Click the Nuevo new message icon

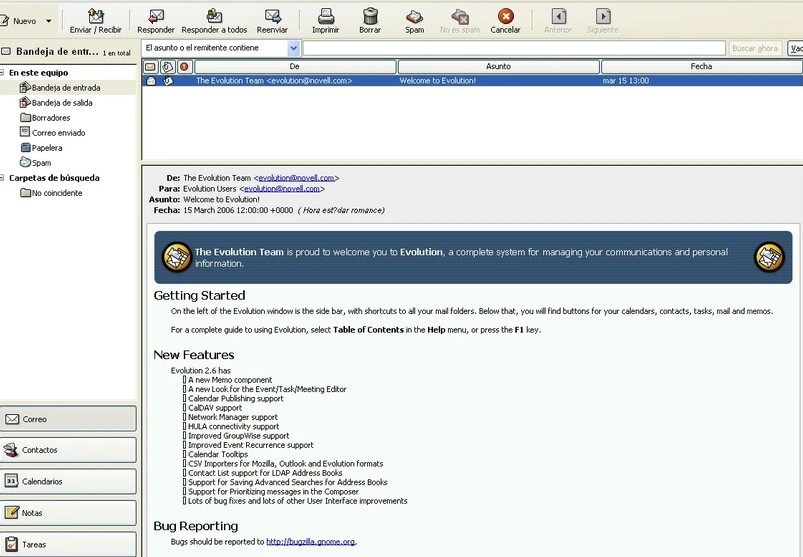(x=4, y=21)
